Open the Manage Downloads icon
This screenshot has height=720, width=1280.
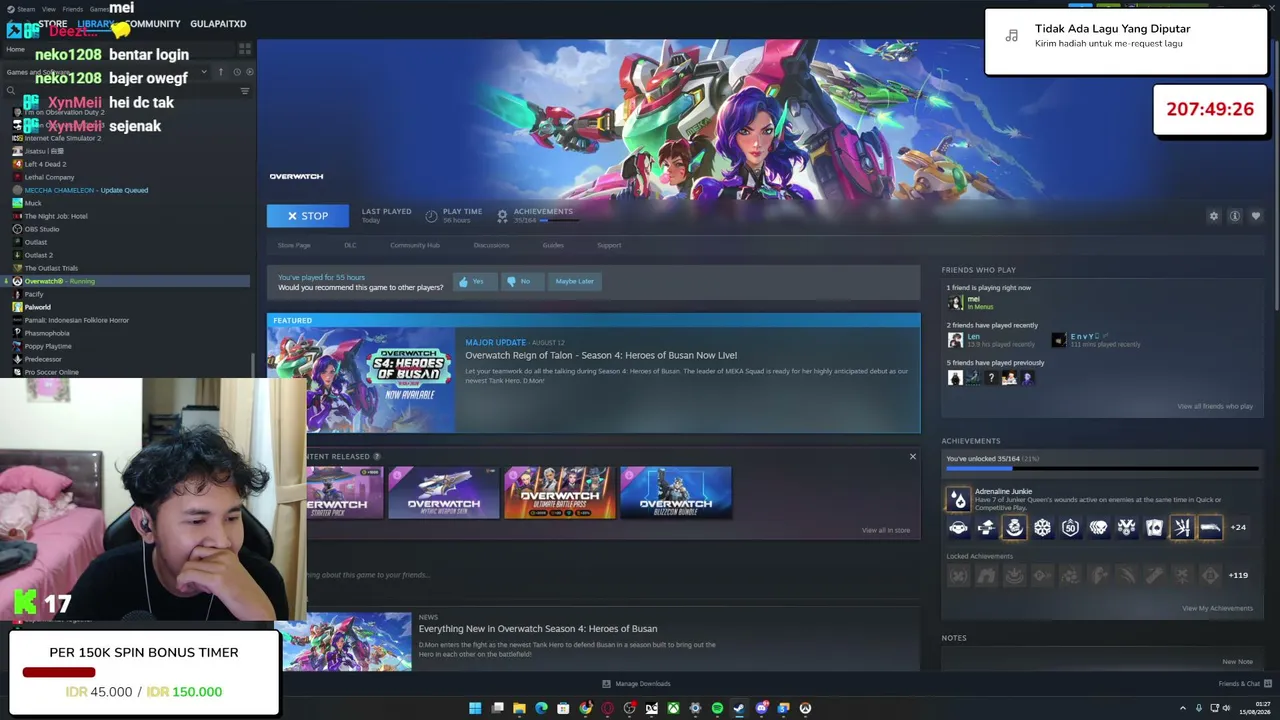click(x=606, y=684)
